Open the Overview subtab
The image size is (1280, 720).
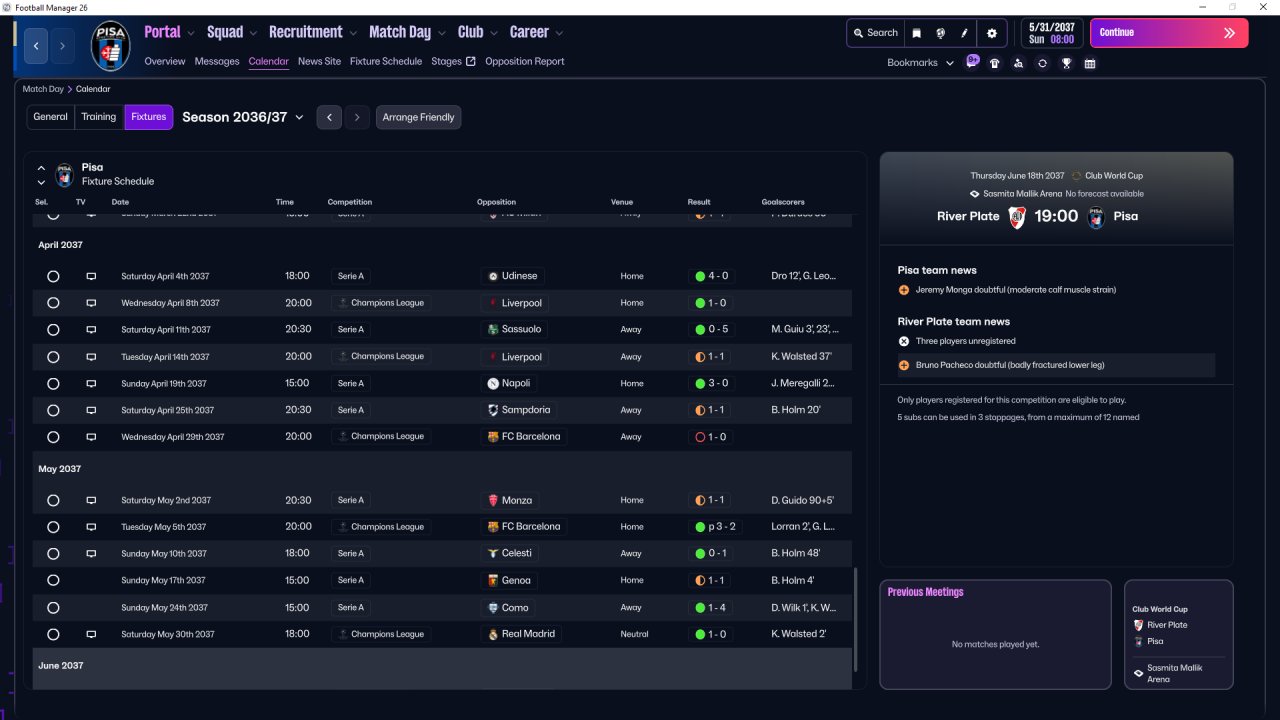[x=165, y=61]
